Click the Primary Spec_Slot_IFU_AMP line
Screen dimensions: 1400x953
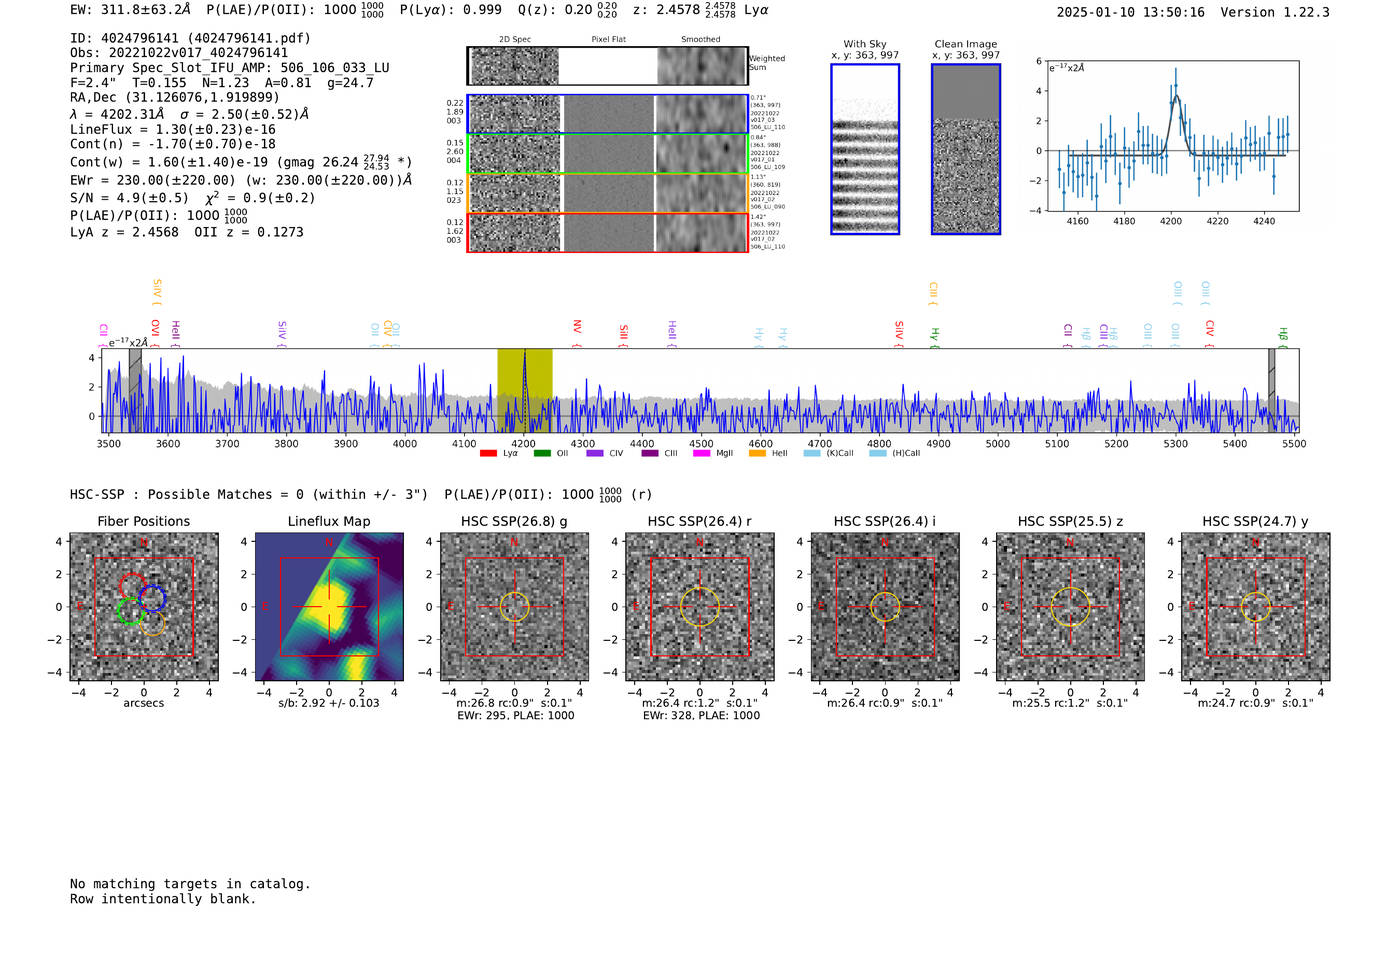[230, 68]
